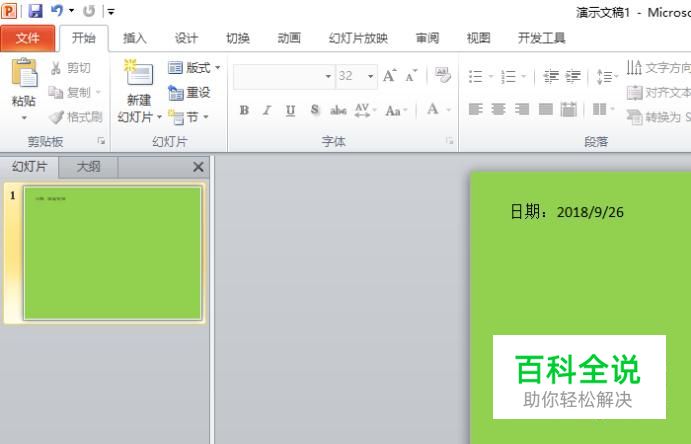Click the decrease list level icon
Screen dimensions: 691x444
(x=550, y=77)
